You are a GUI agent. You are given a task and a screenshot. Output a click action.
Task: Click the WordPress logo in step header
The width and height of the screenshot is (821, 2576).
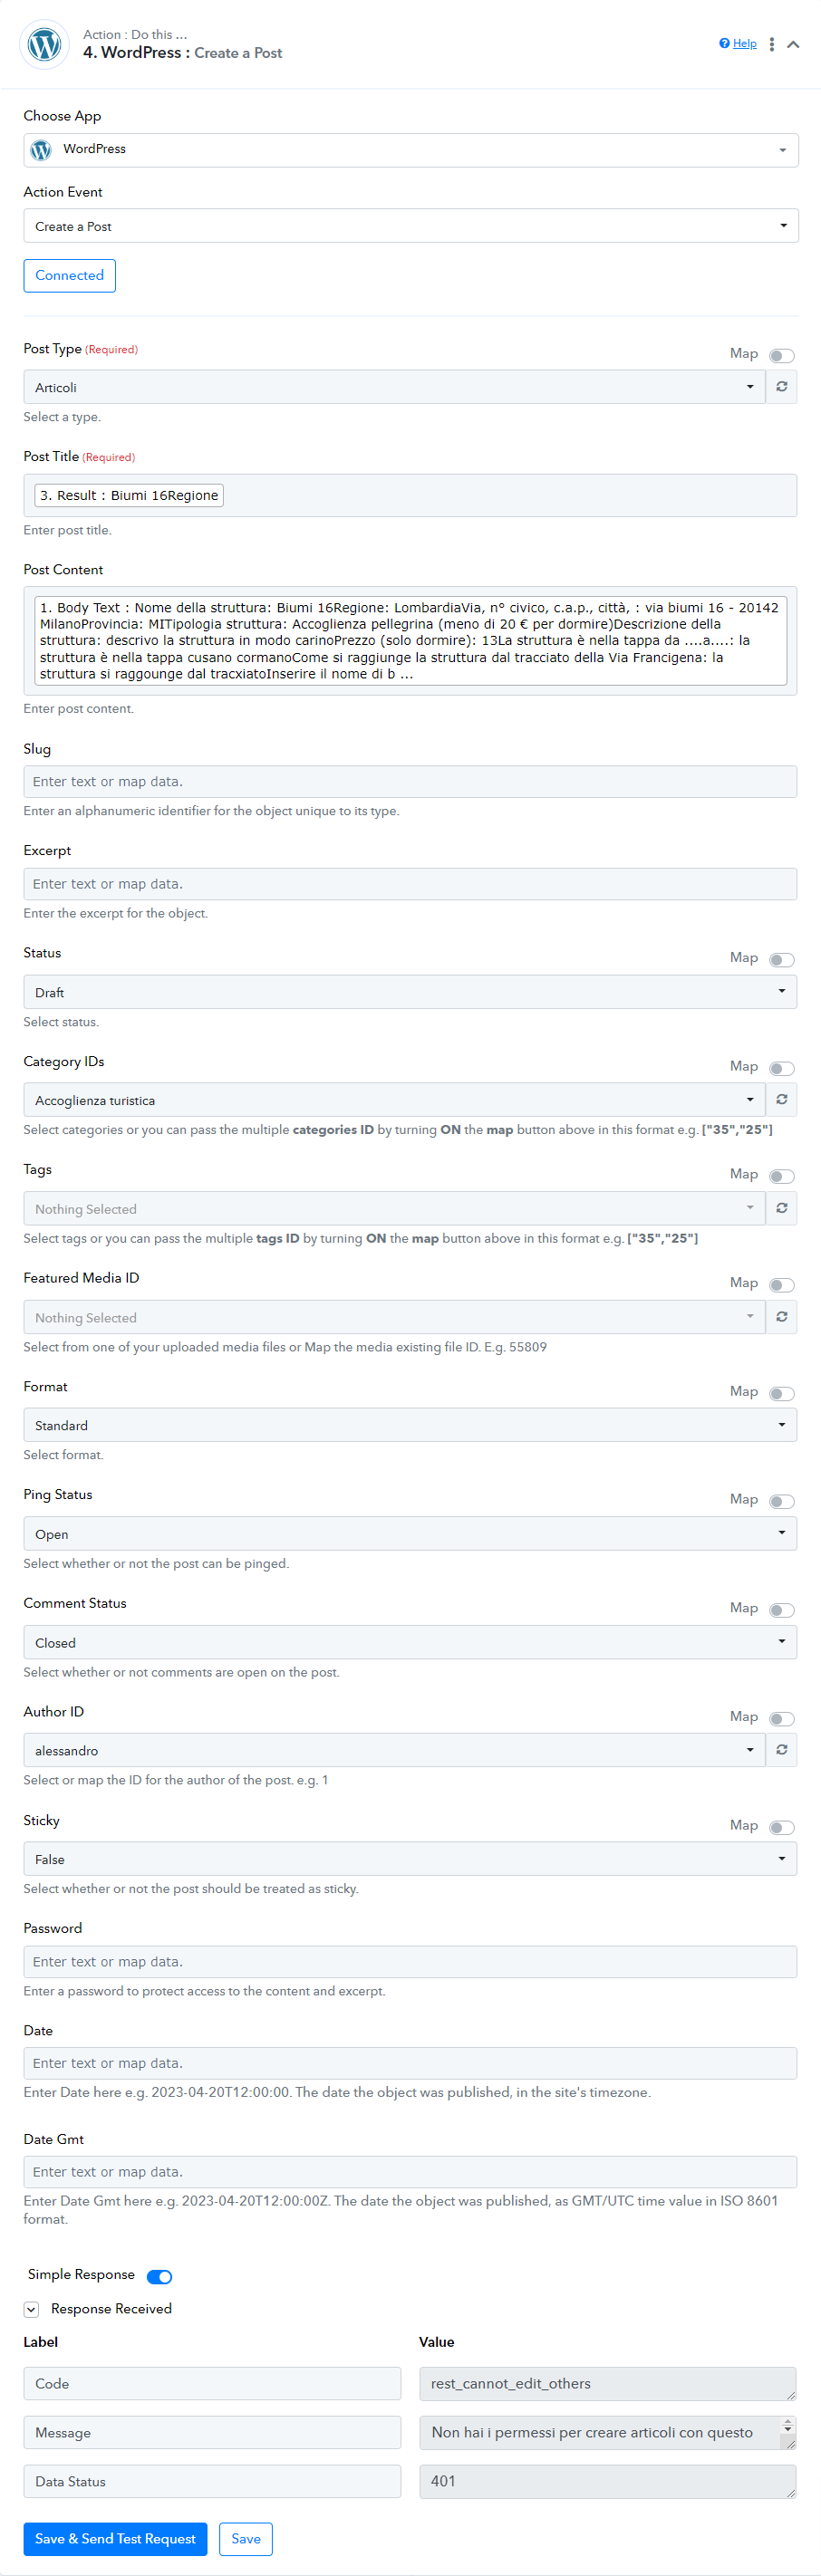click(x=45, y=44)
